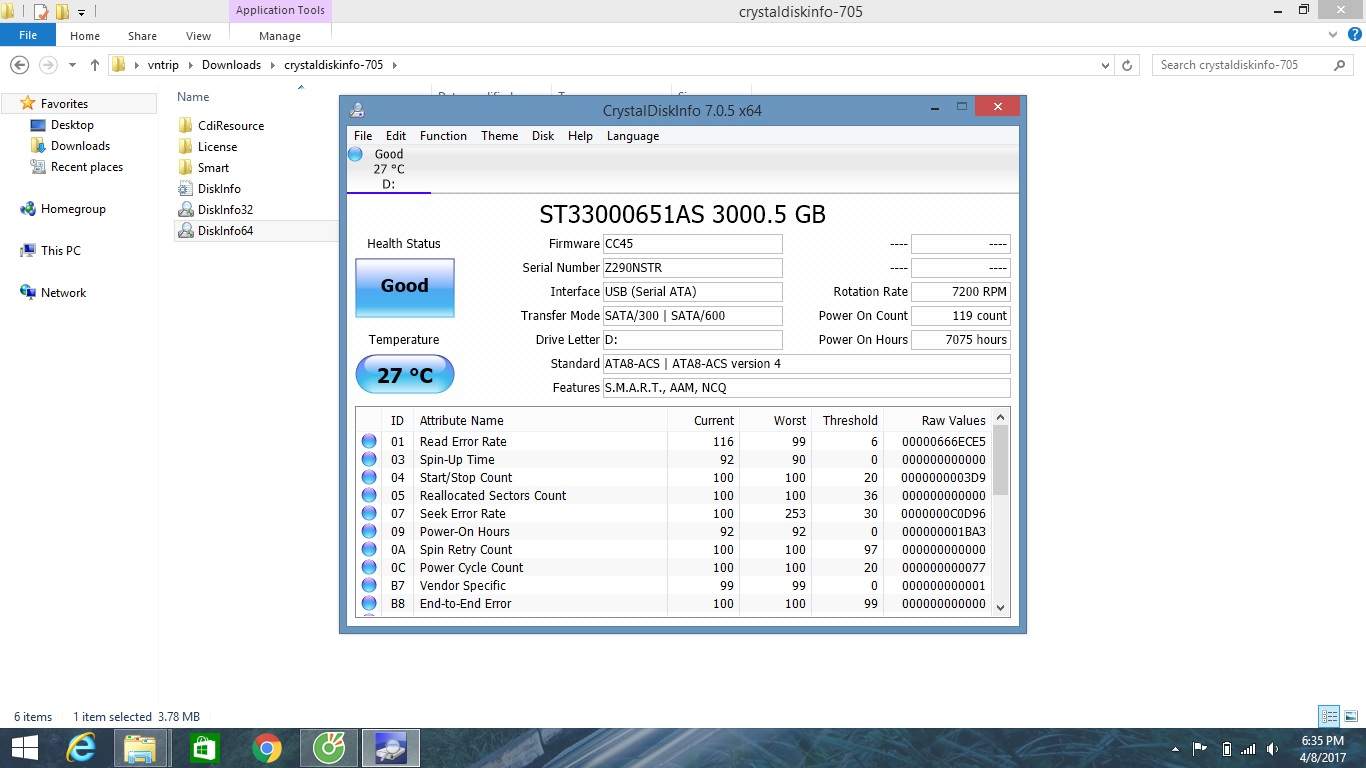Image resolution: width=1366 pixels, height=768 pixels.
Task: Switch to CrystalDiskInfo in the taskbar
Action: (x=390, y=748)
